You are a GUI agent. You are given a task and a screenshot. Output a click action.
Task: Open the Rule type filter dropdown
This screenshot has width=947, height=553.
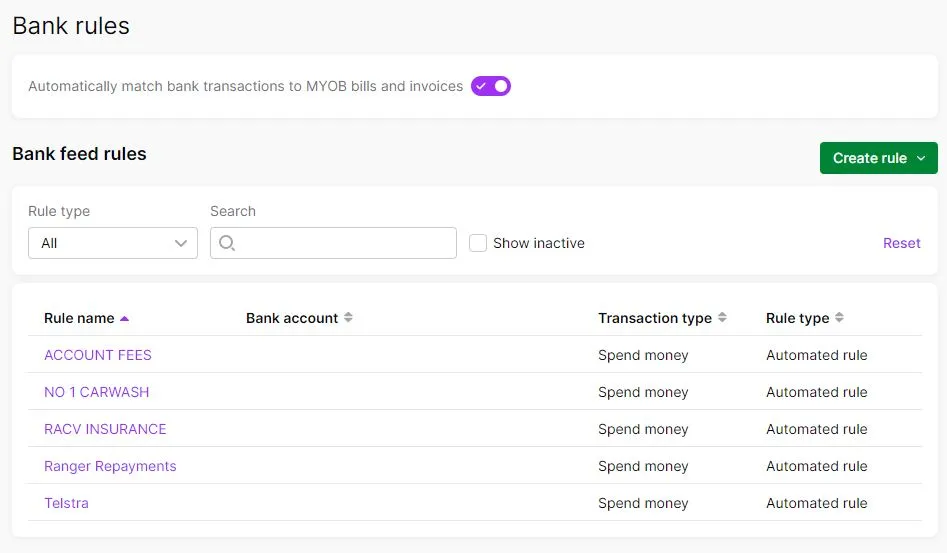(x=113, y=243)
